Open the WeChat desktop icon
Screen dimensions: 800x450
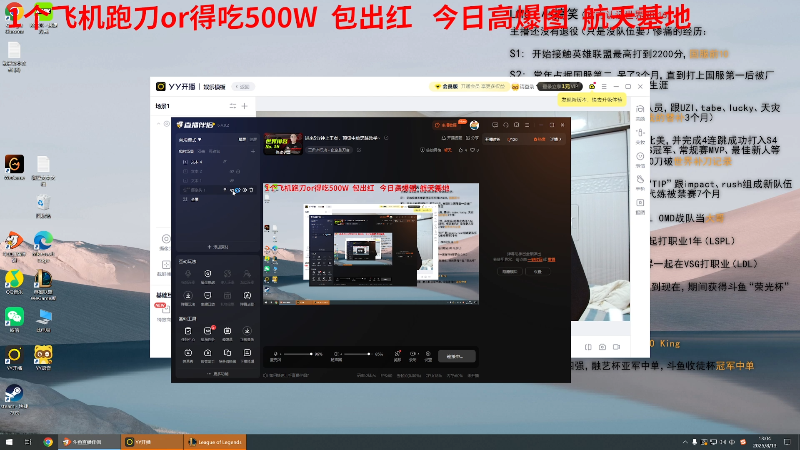pos(14,319)
